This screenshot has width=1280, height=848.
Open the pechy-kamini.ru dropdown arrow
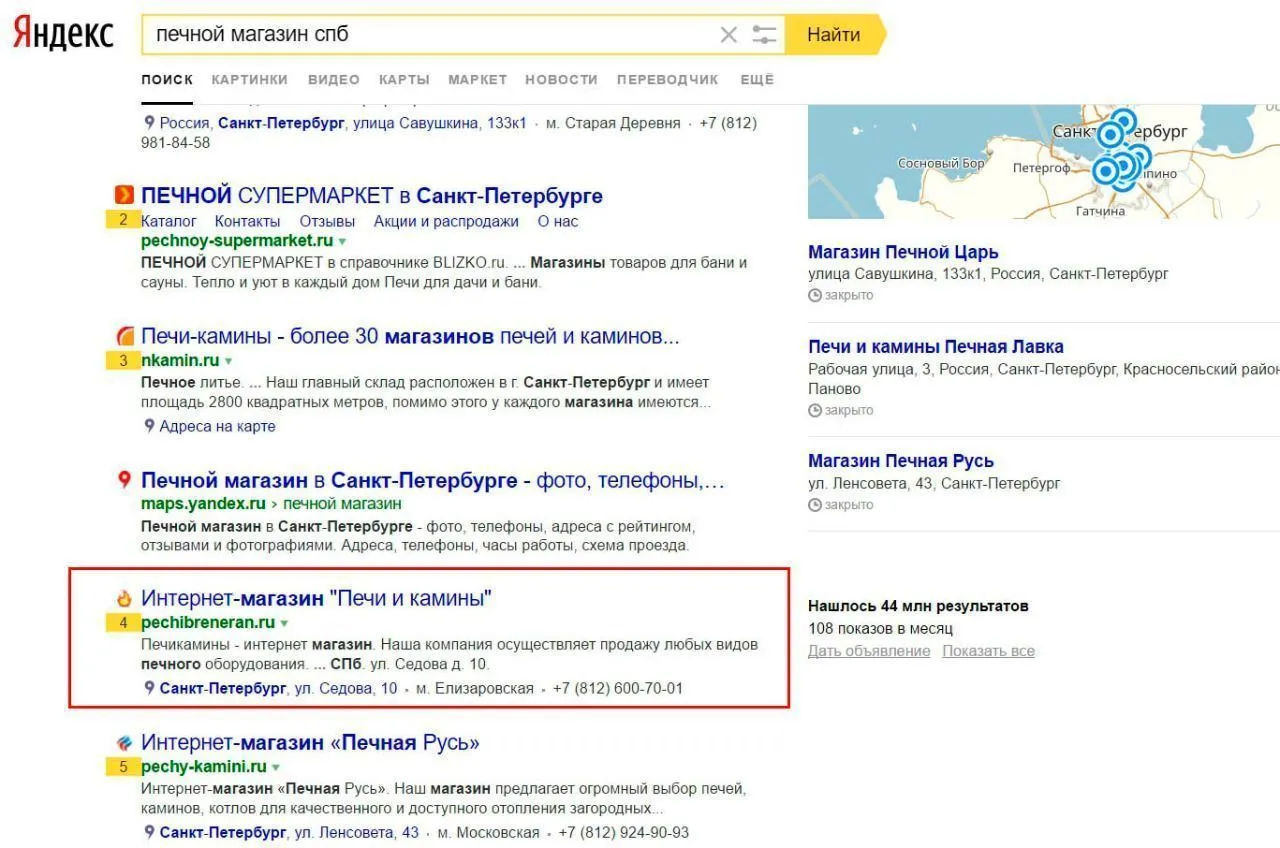click(x=276, y=768)
